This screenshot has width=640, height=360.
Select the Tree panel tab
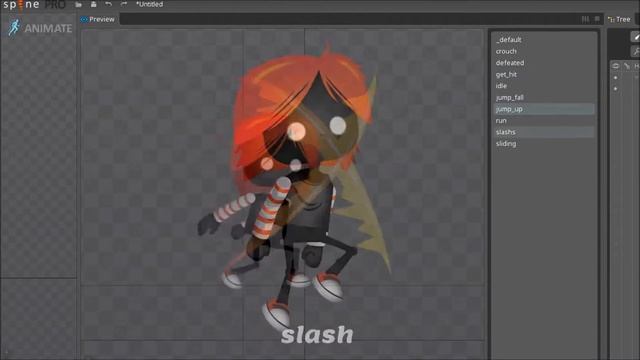coord(619,19)
